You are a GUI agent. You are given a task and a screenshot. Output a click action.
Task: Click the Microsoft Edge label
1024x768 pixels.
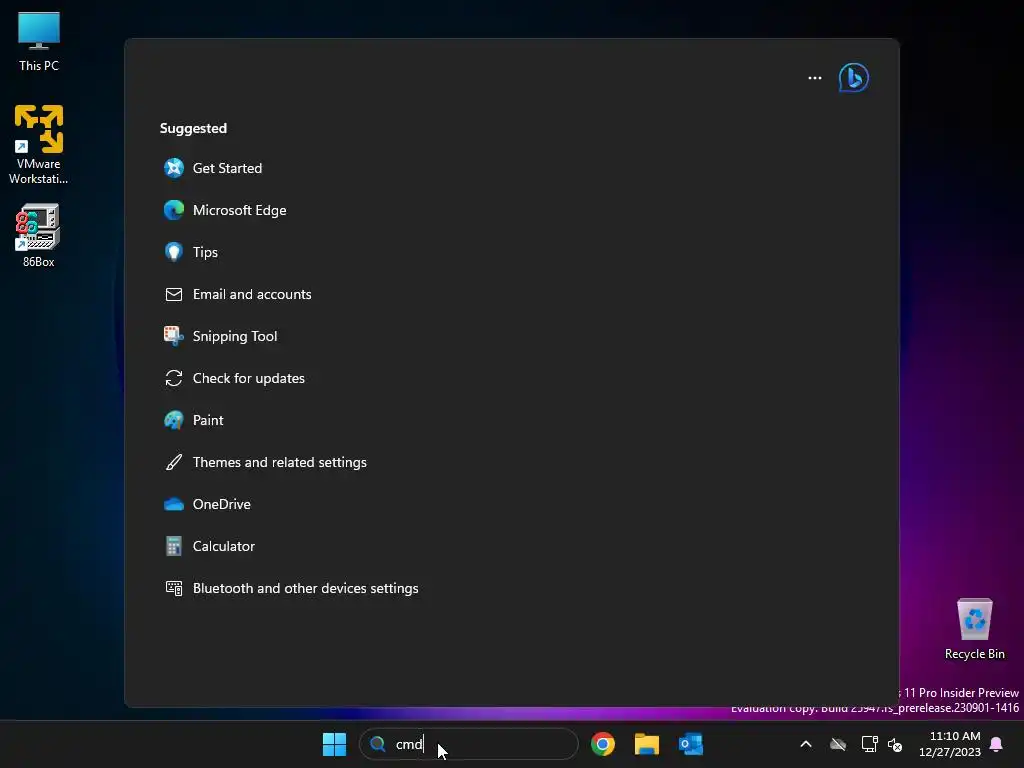pyautogui.click(x=240, y=210)
